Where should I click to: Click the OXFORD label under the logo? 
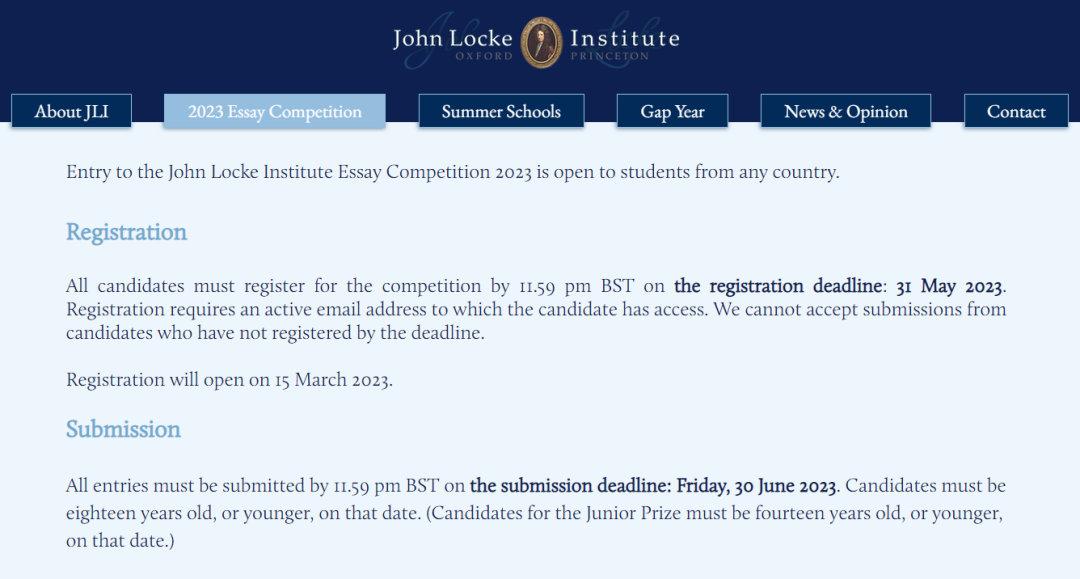[x=484, y=56]
